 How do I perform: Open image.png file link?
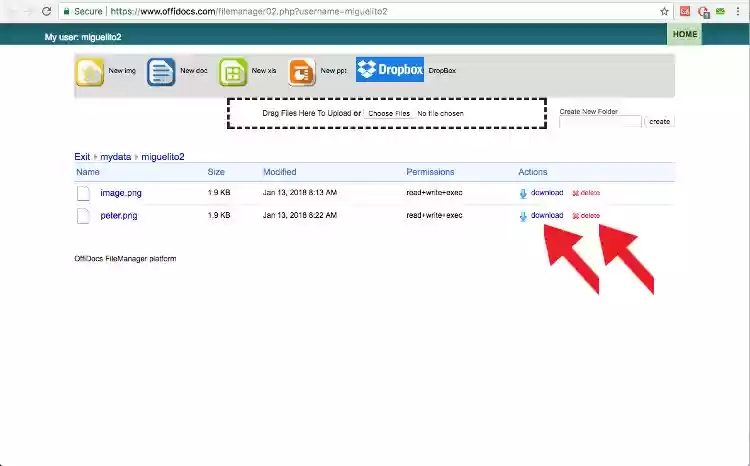121,193
